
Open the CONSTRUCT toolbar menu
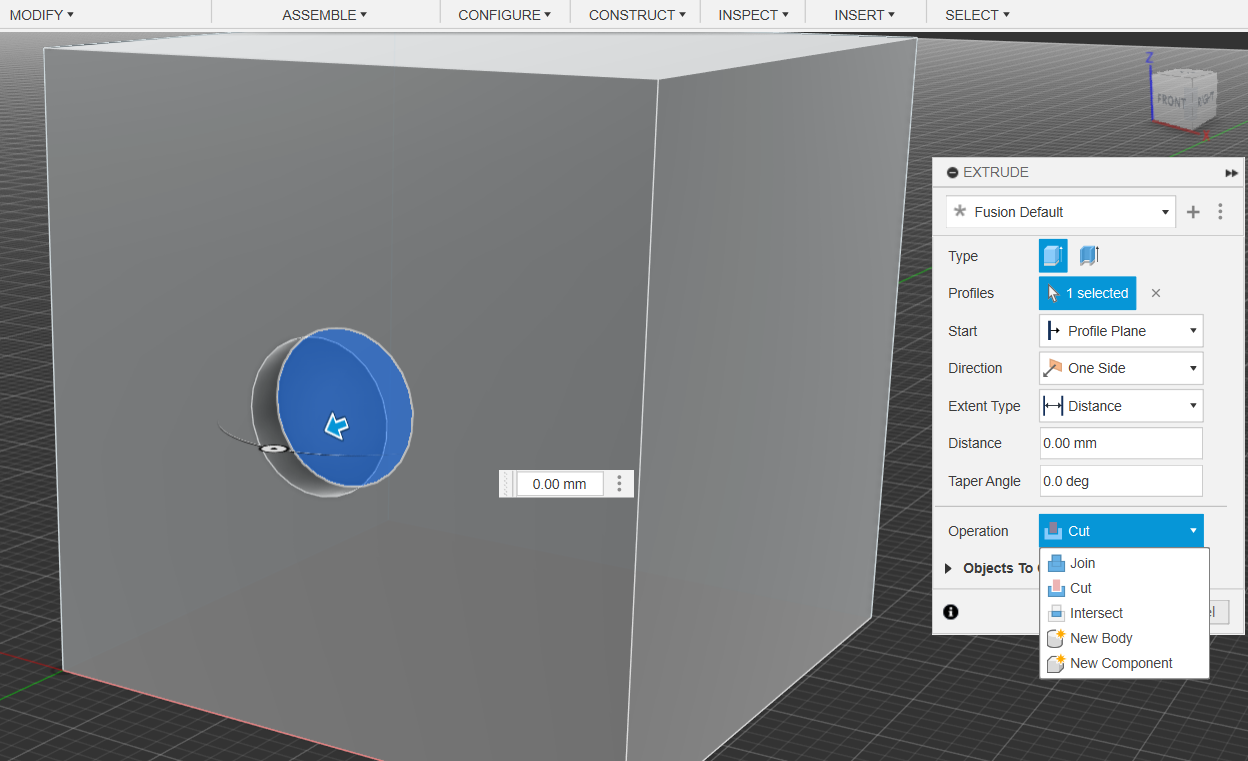click(636, 15)
